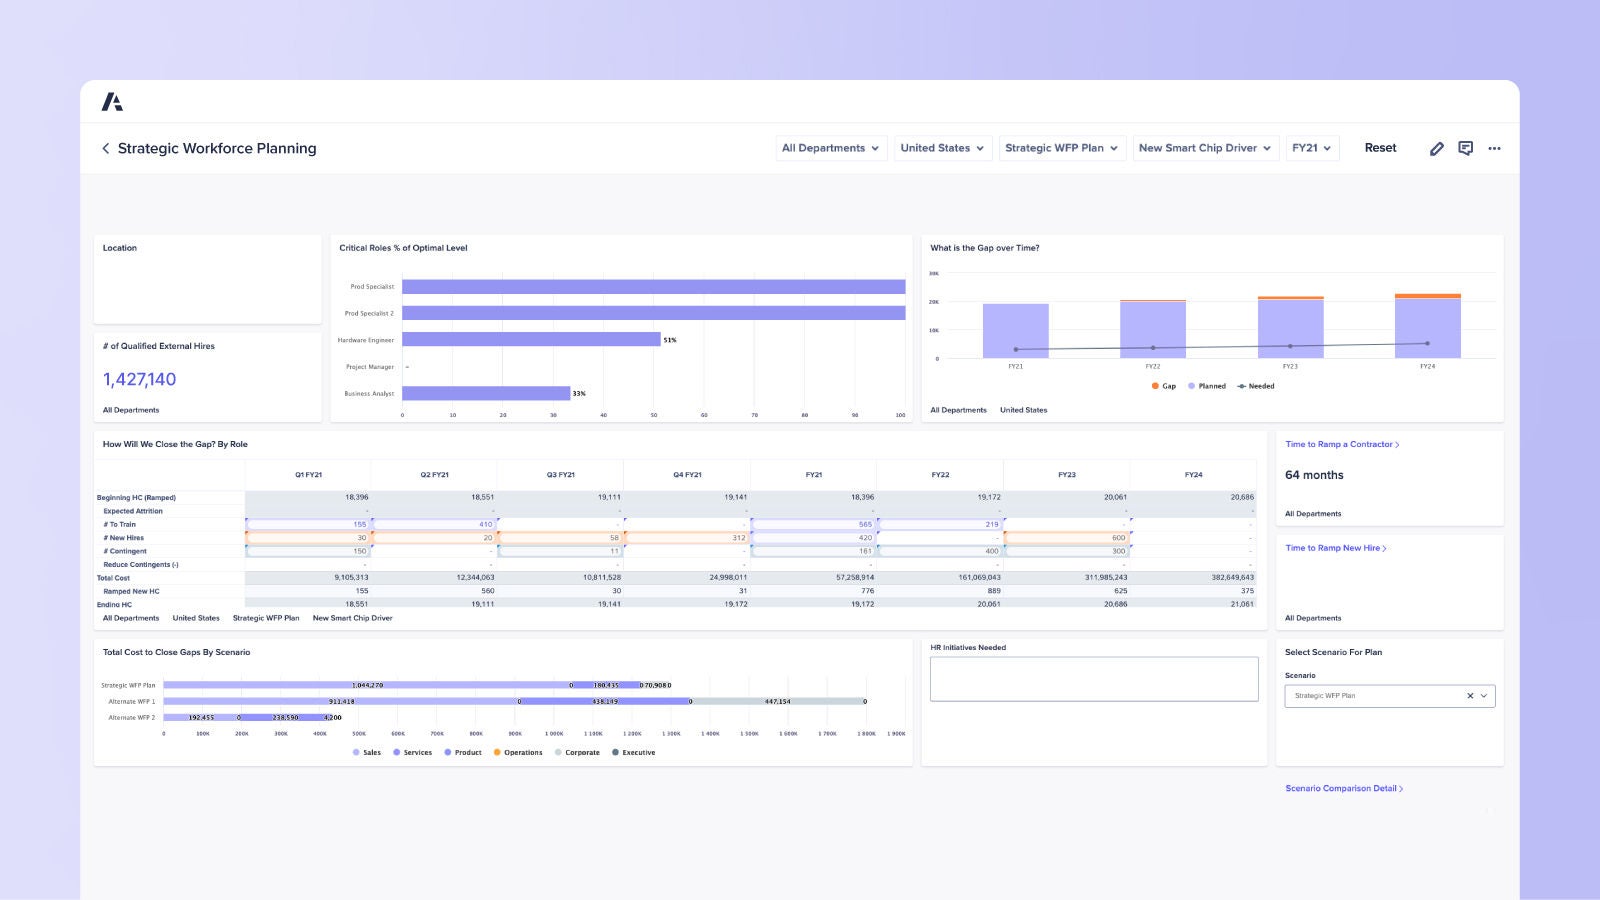1600x900 pixels.
Task: Toggle the Sales legend under the cost chart
Action: 366,752
